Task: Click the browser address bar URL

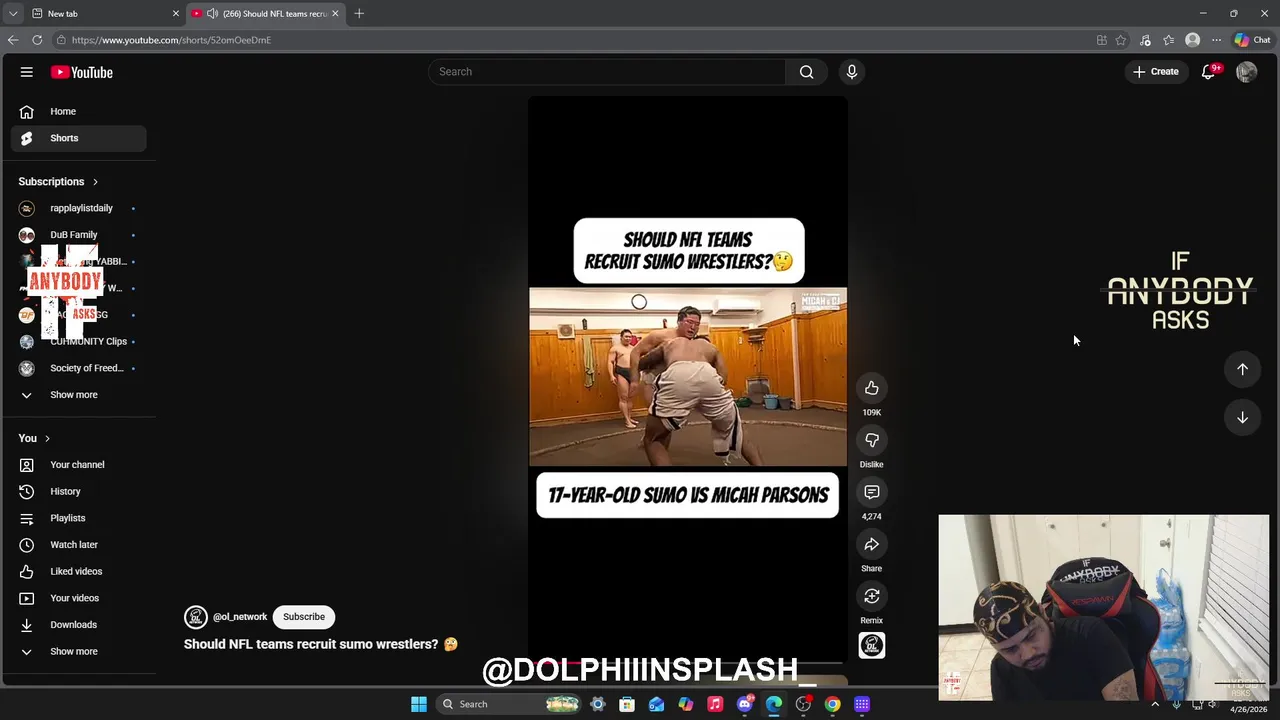Action: pos(171,40)
